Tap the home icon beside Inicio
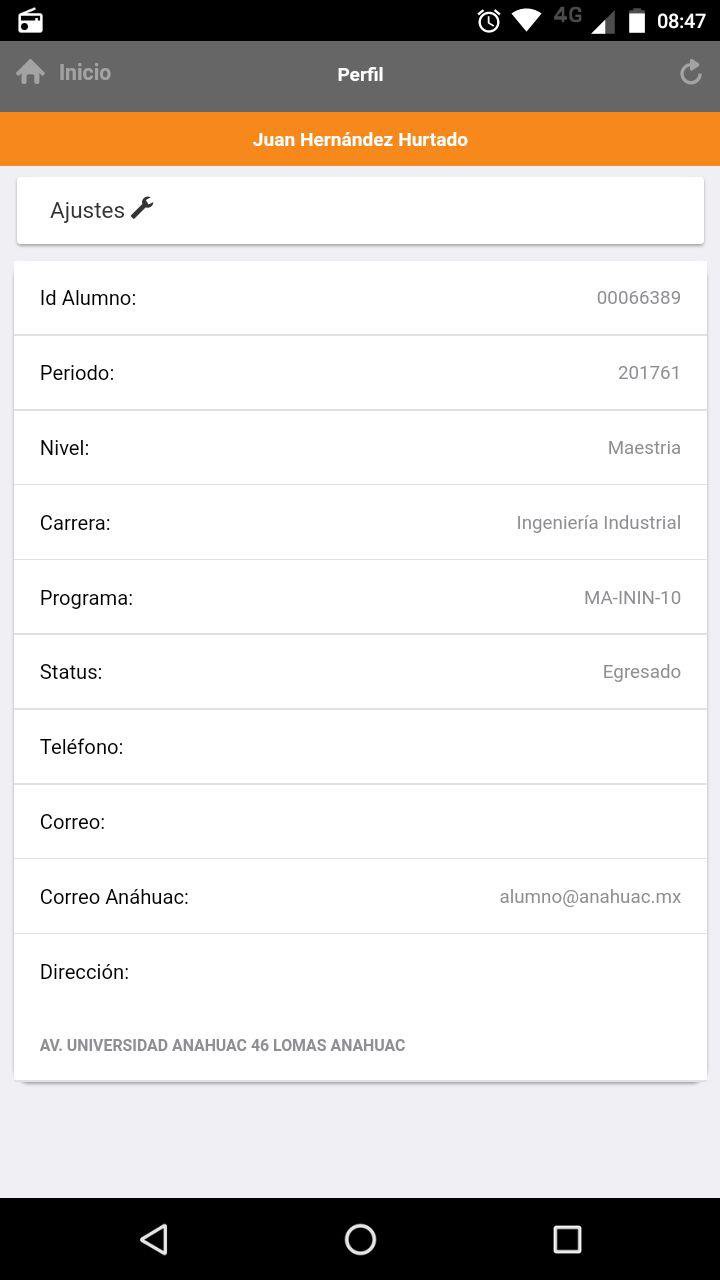This screenshot has height=1280, width=720. [31, 72]
